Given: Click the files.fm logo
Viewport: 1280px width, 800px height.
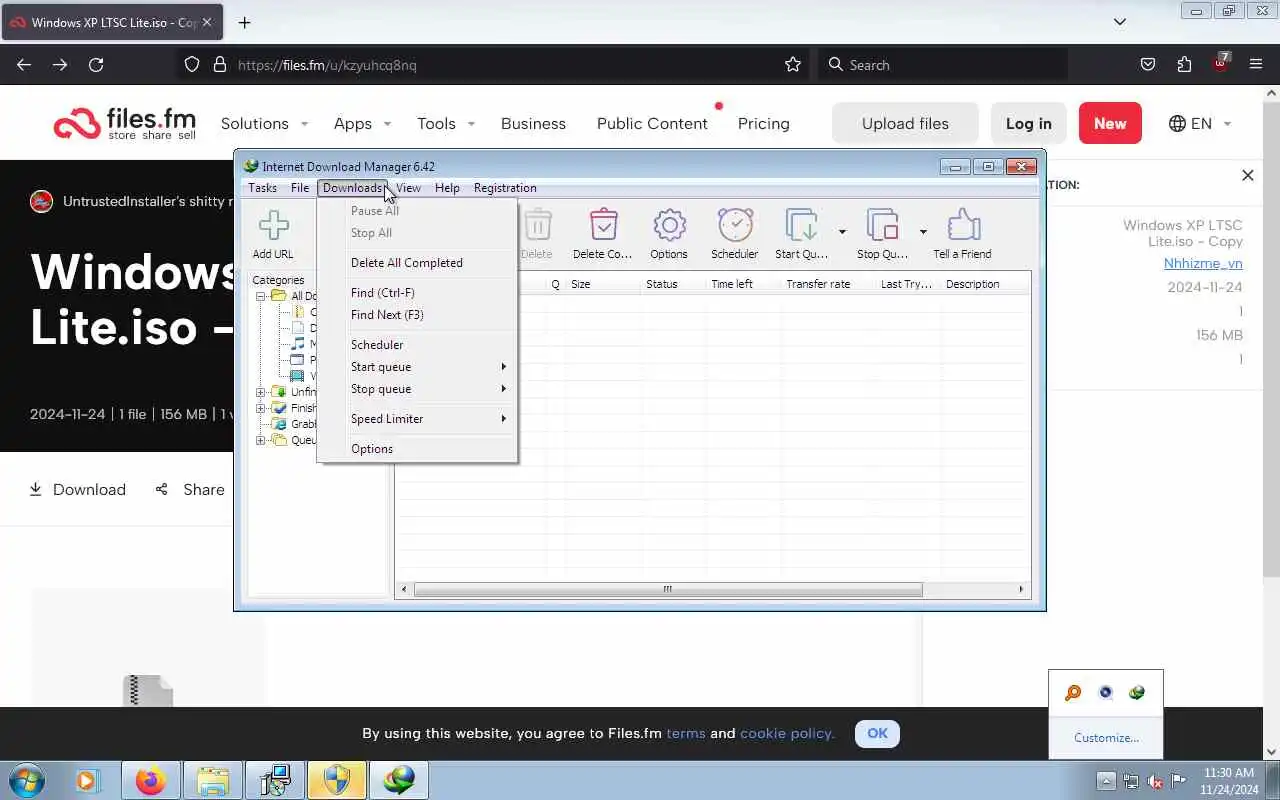Looking at the screenshot, I should 125,123.
